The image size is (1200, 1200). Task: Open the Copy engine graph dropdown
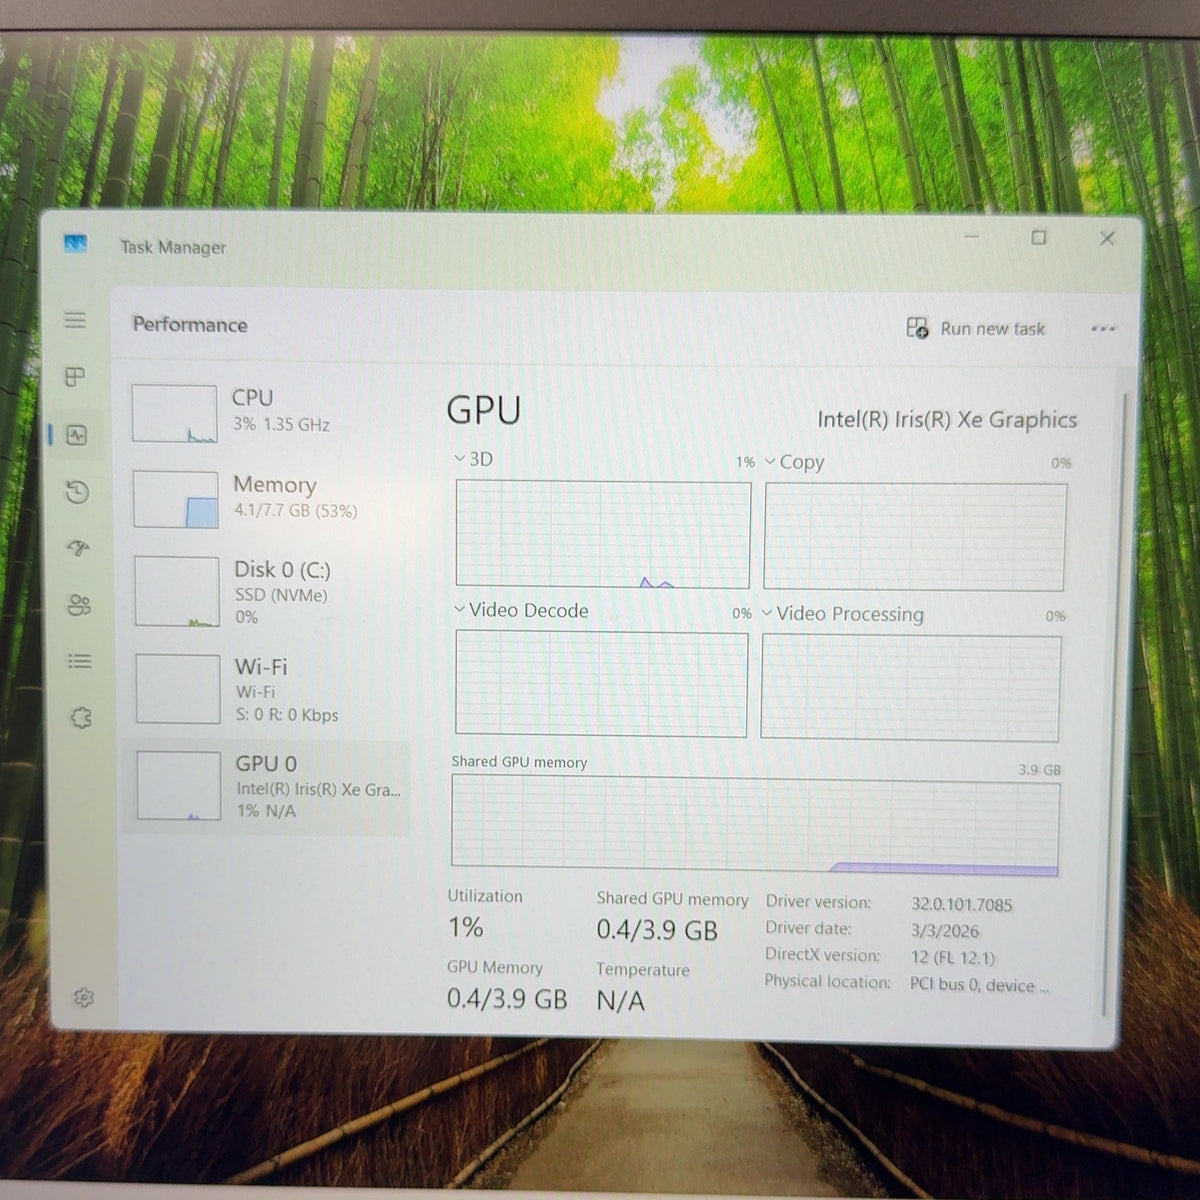pyautogui.click(x=771, y=462)
